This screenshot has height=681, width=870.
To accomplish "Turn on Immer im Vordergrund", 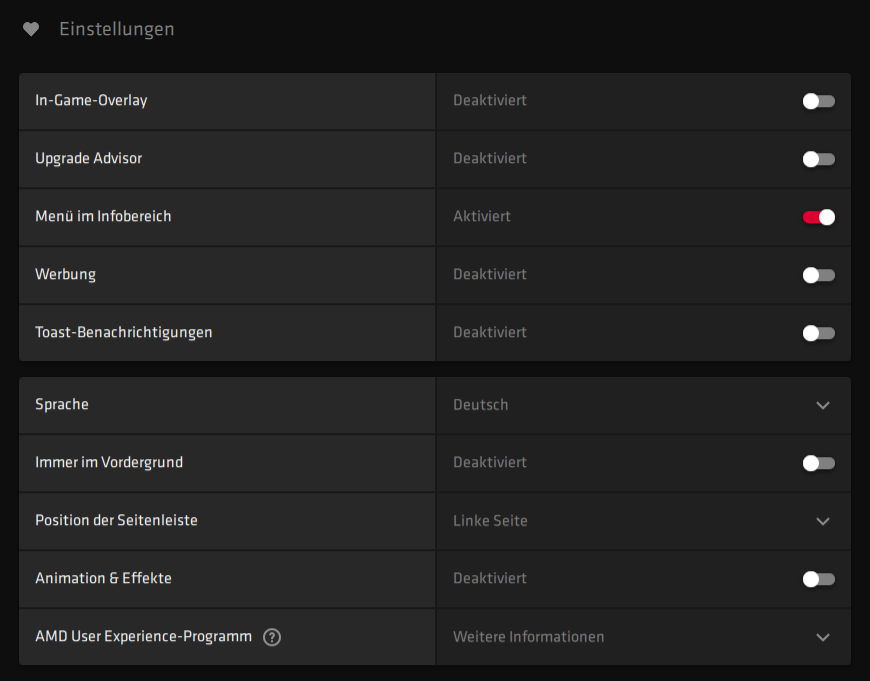I will click(817, 463).
